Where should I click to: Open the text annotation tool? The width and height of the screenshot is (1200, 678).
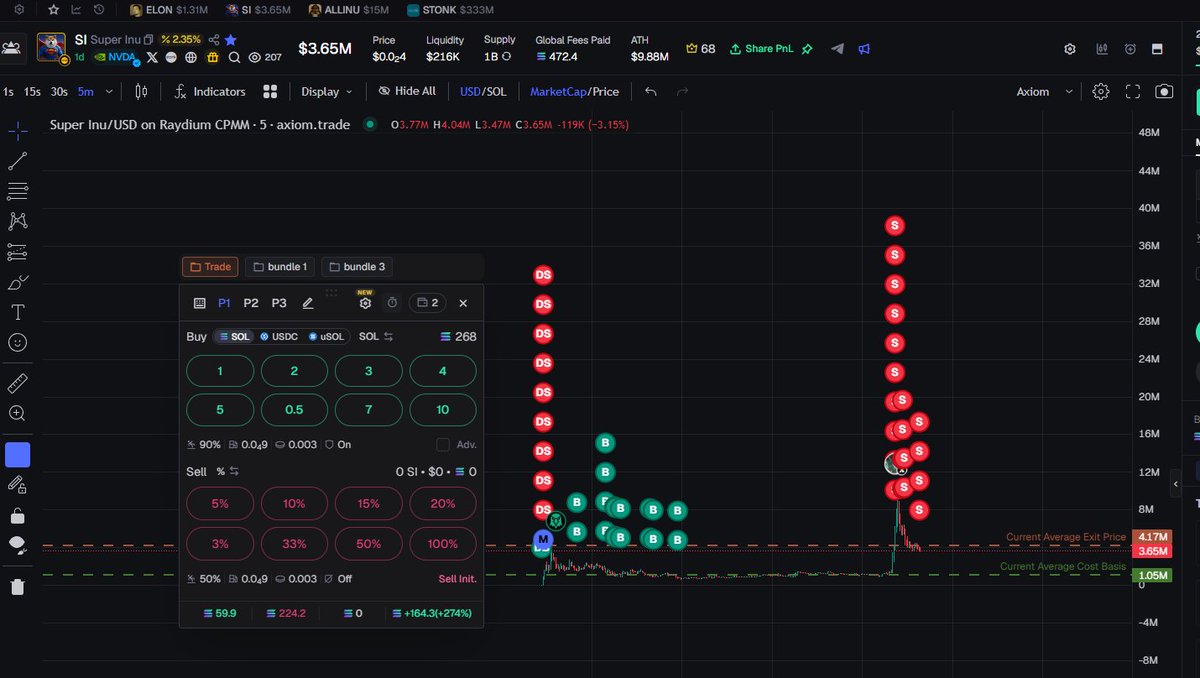point(18,312)
